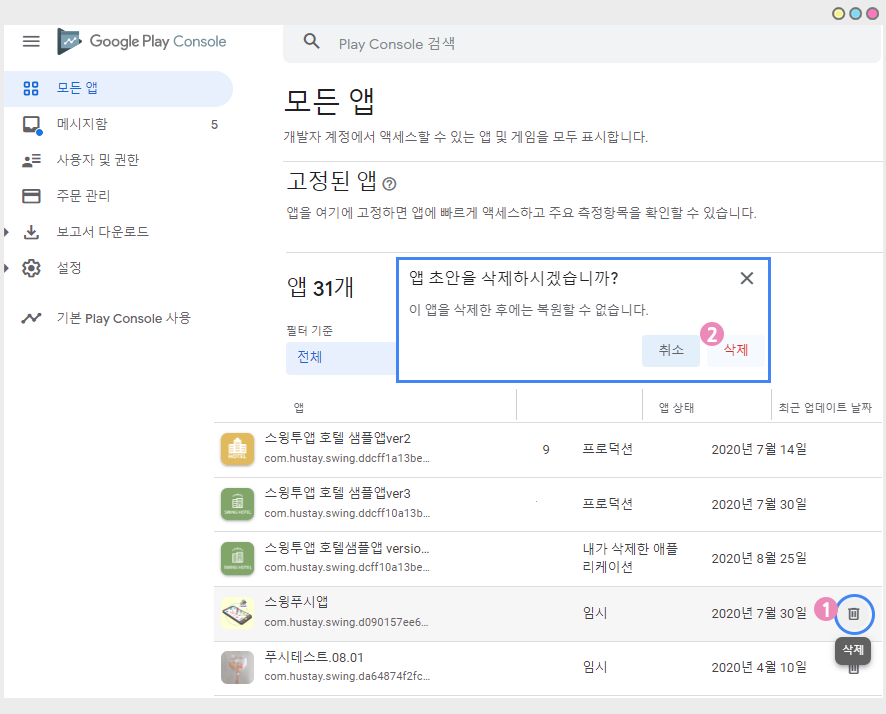The image size is (886, 714).
Task: Open the 전체 filter dropdown
Action: pyautogui.click(x=341, y=357)
